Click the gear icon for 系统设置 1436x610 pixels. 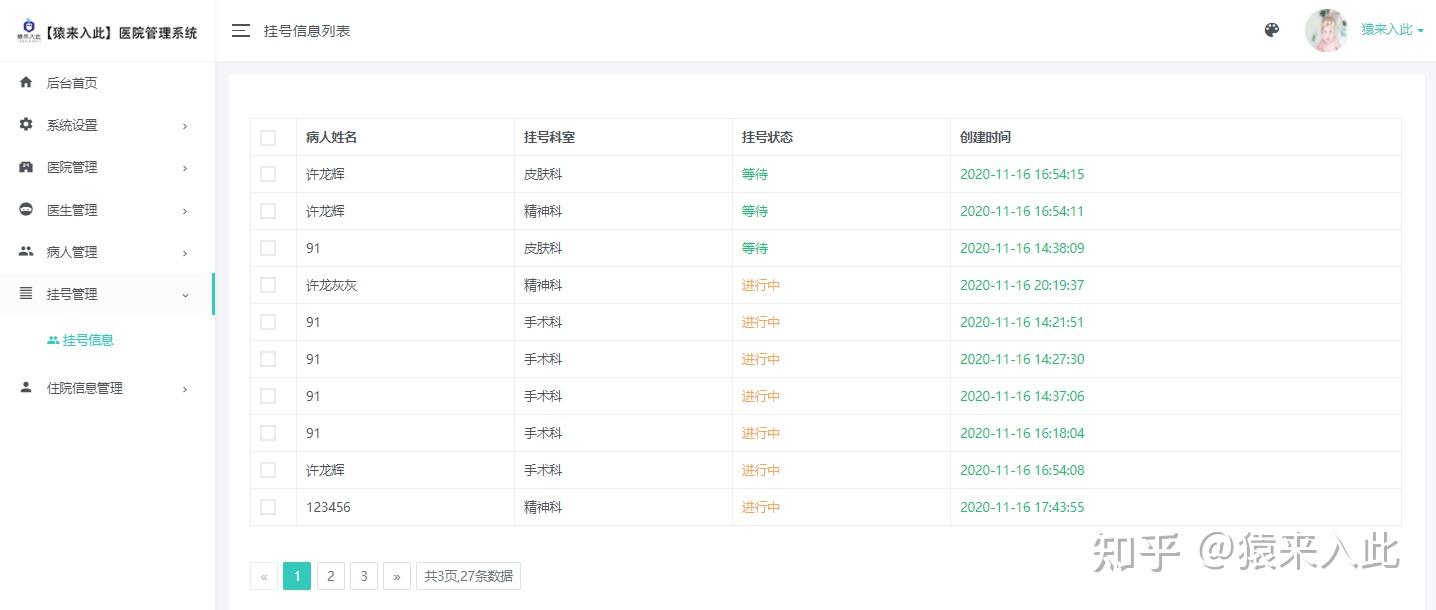26,125
